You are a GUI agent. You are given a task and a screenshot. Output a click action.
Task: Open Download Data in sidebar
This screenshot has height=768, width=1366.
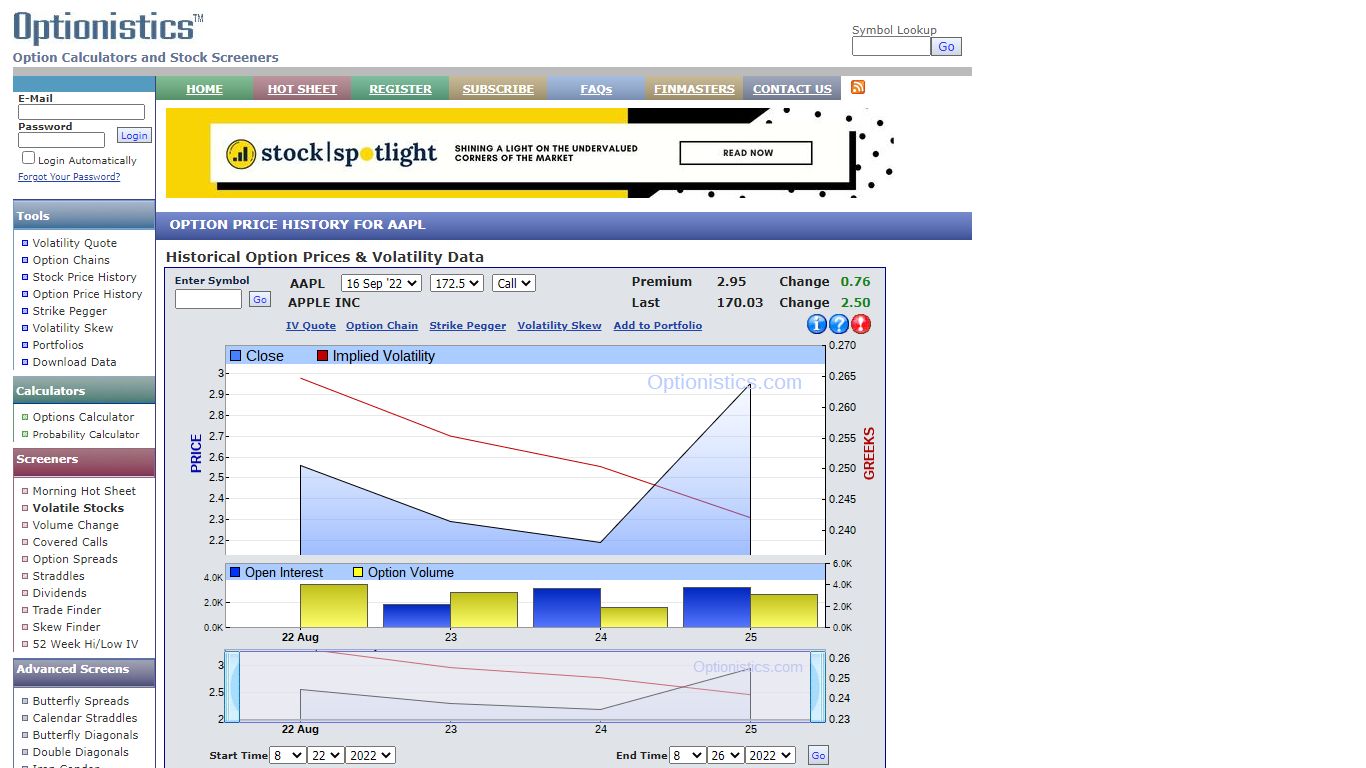pos(74,362)
